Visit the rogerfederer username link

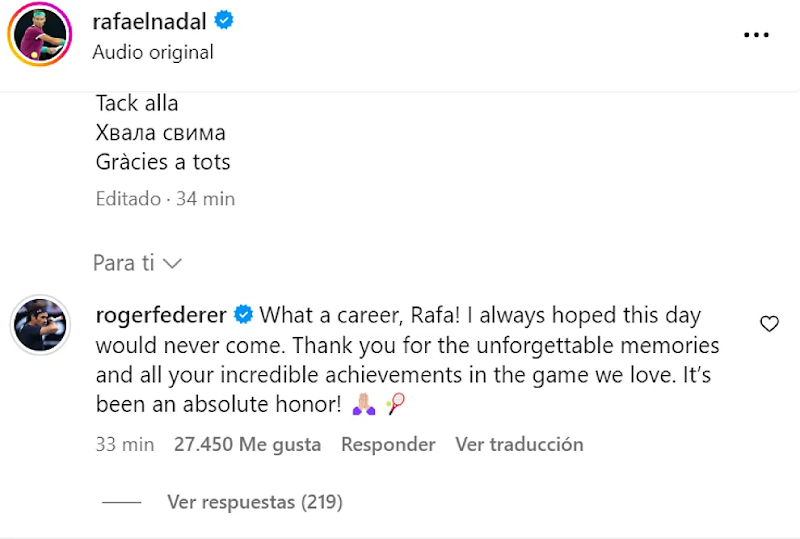[160, 316]
